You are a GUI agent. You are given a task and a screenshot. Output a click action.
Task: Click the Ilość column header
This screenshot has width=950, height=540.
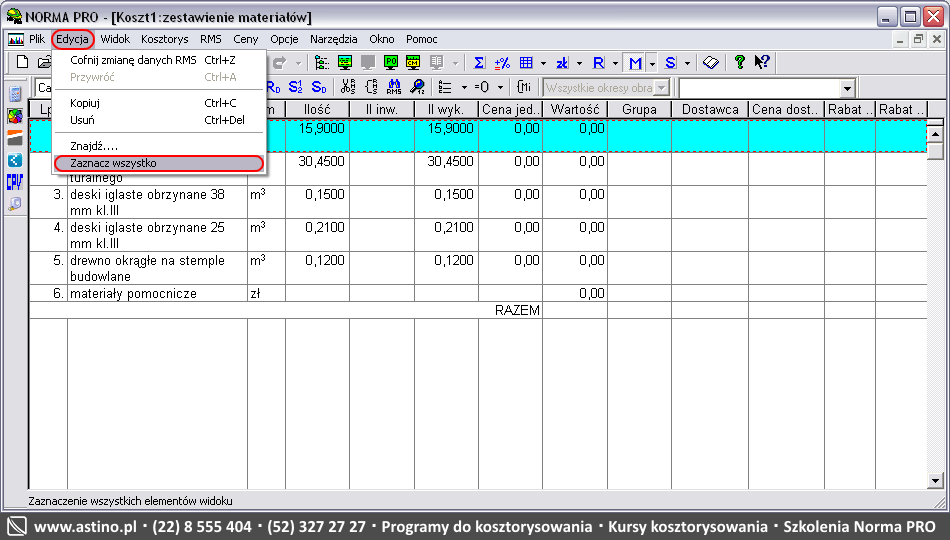(317, 109)
